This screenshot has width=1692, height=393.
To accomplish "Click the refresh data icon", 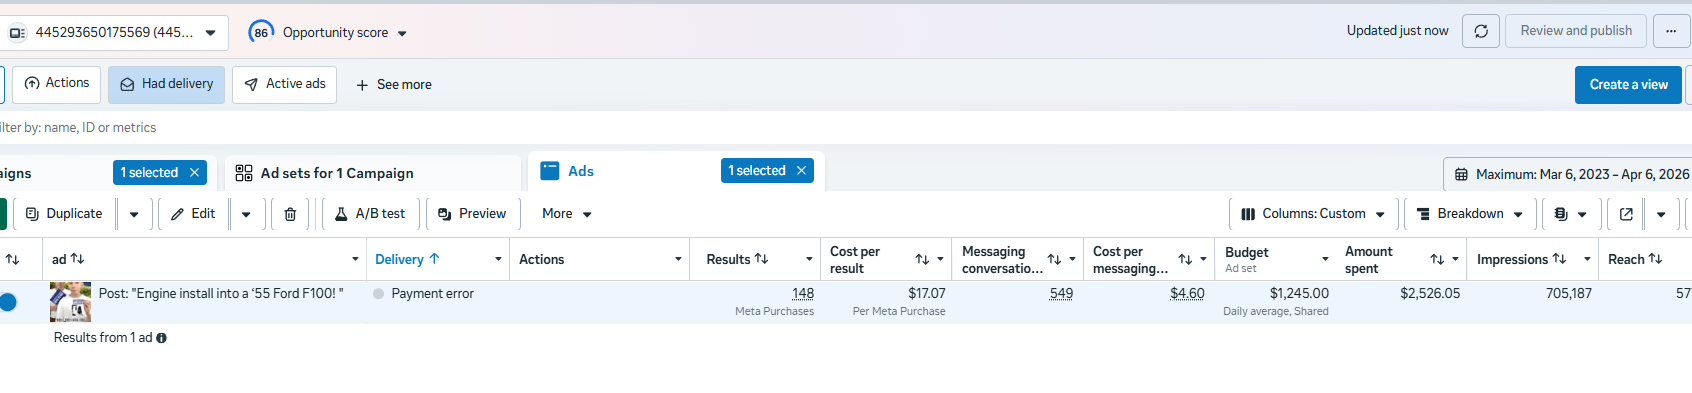I will coord(1481,31).
